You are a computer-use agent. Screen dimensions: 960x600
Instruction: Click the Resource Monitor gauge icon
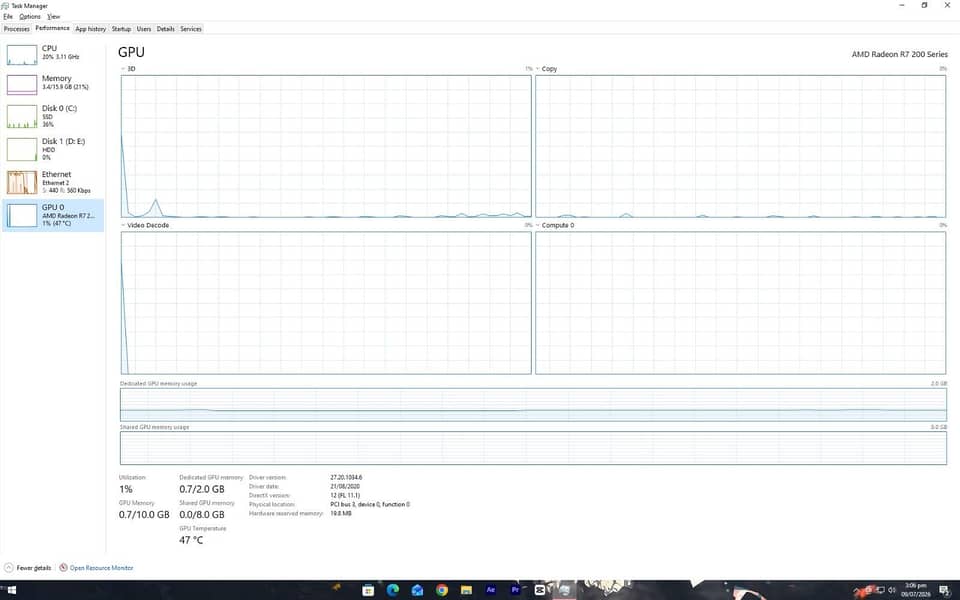[63, 568]
